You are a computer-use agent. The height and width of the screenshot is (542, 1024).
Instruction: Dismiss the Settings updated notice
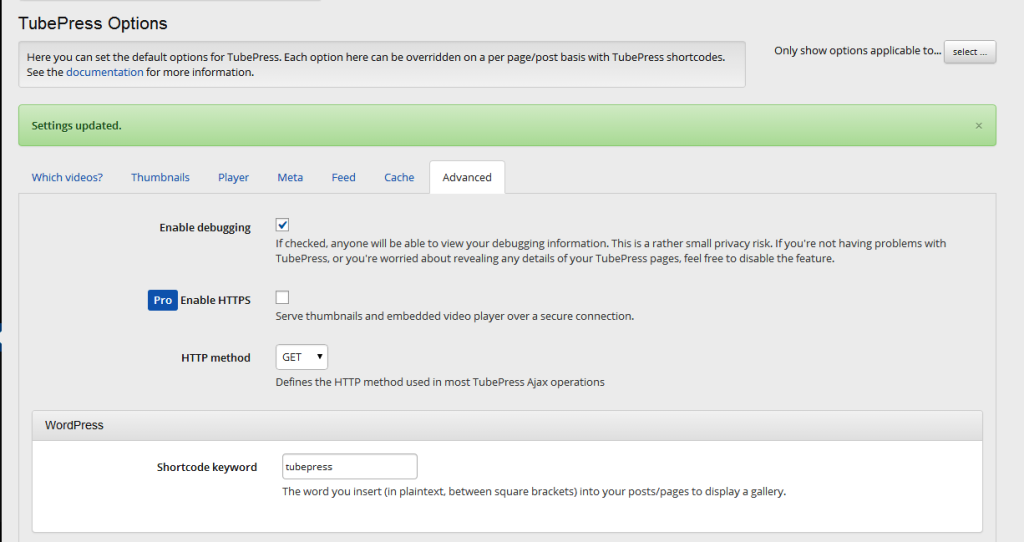(x=978, y=125)
